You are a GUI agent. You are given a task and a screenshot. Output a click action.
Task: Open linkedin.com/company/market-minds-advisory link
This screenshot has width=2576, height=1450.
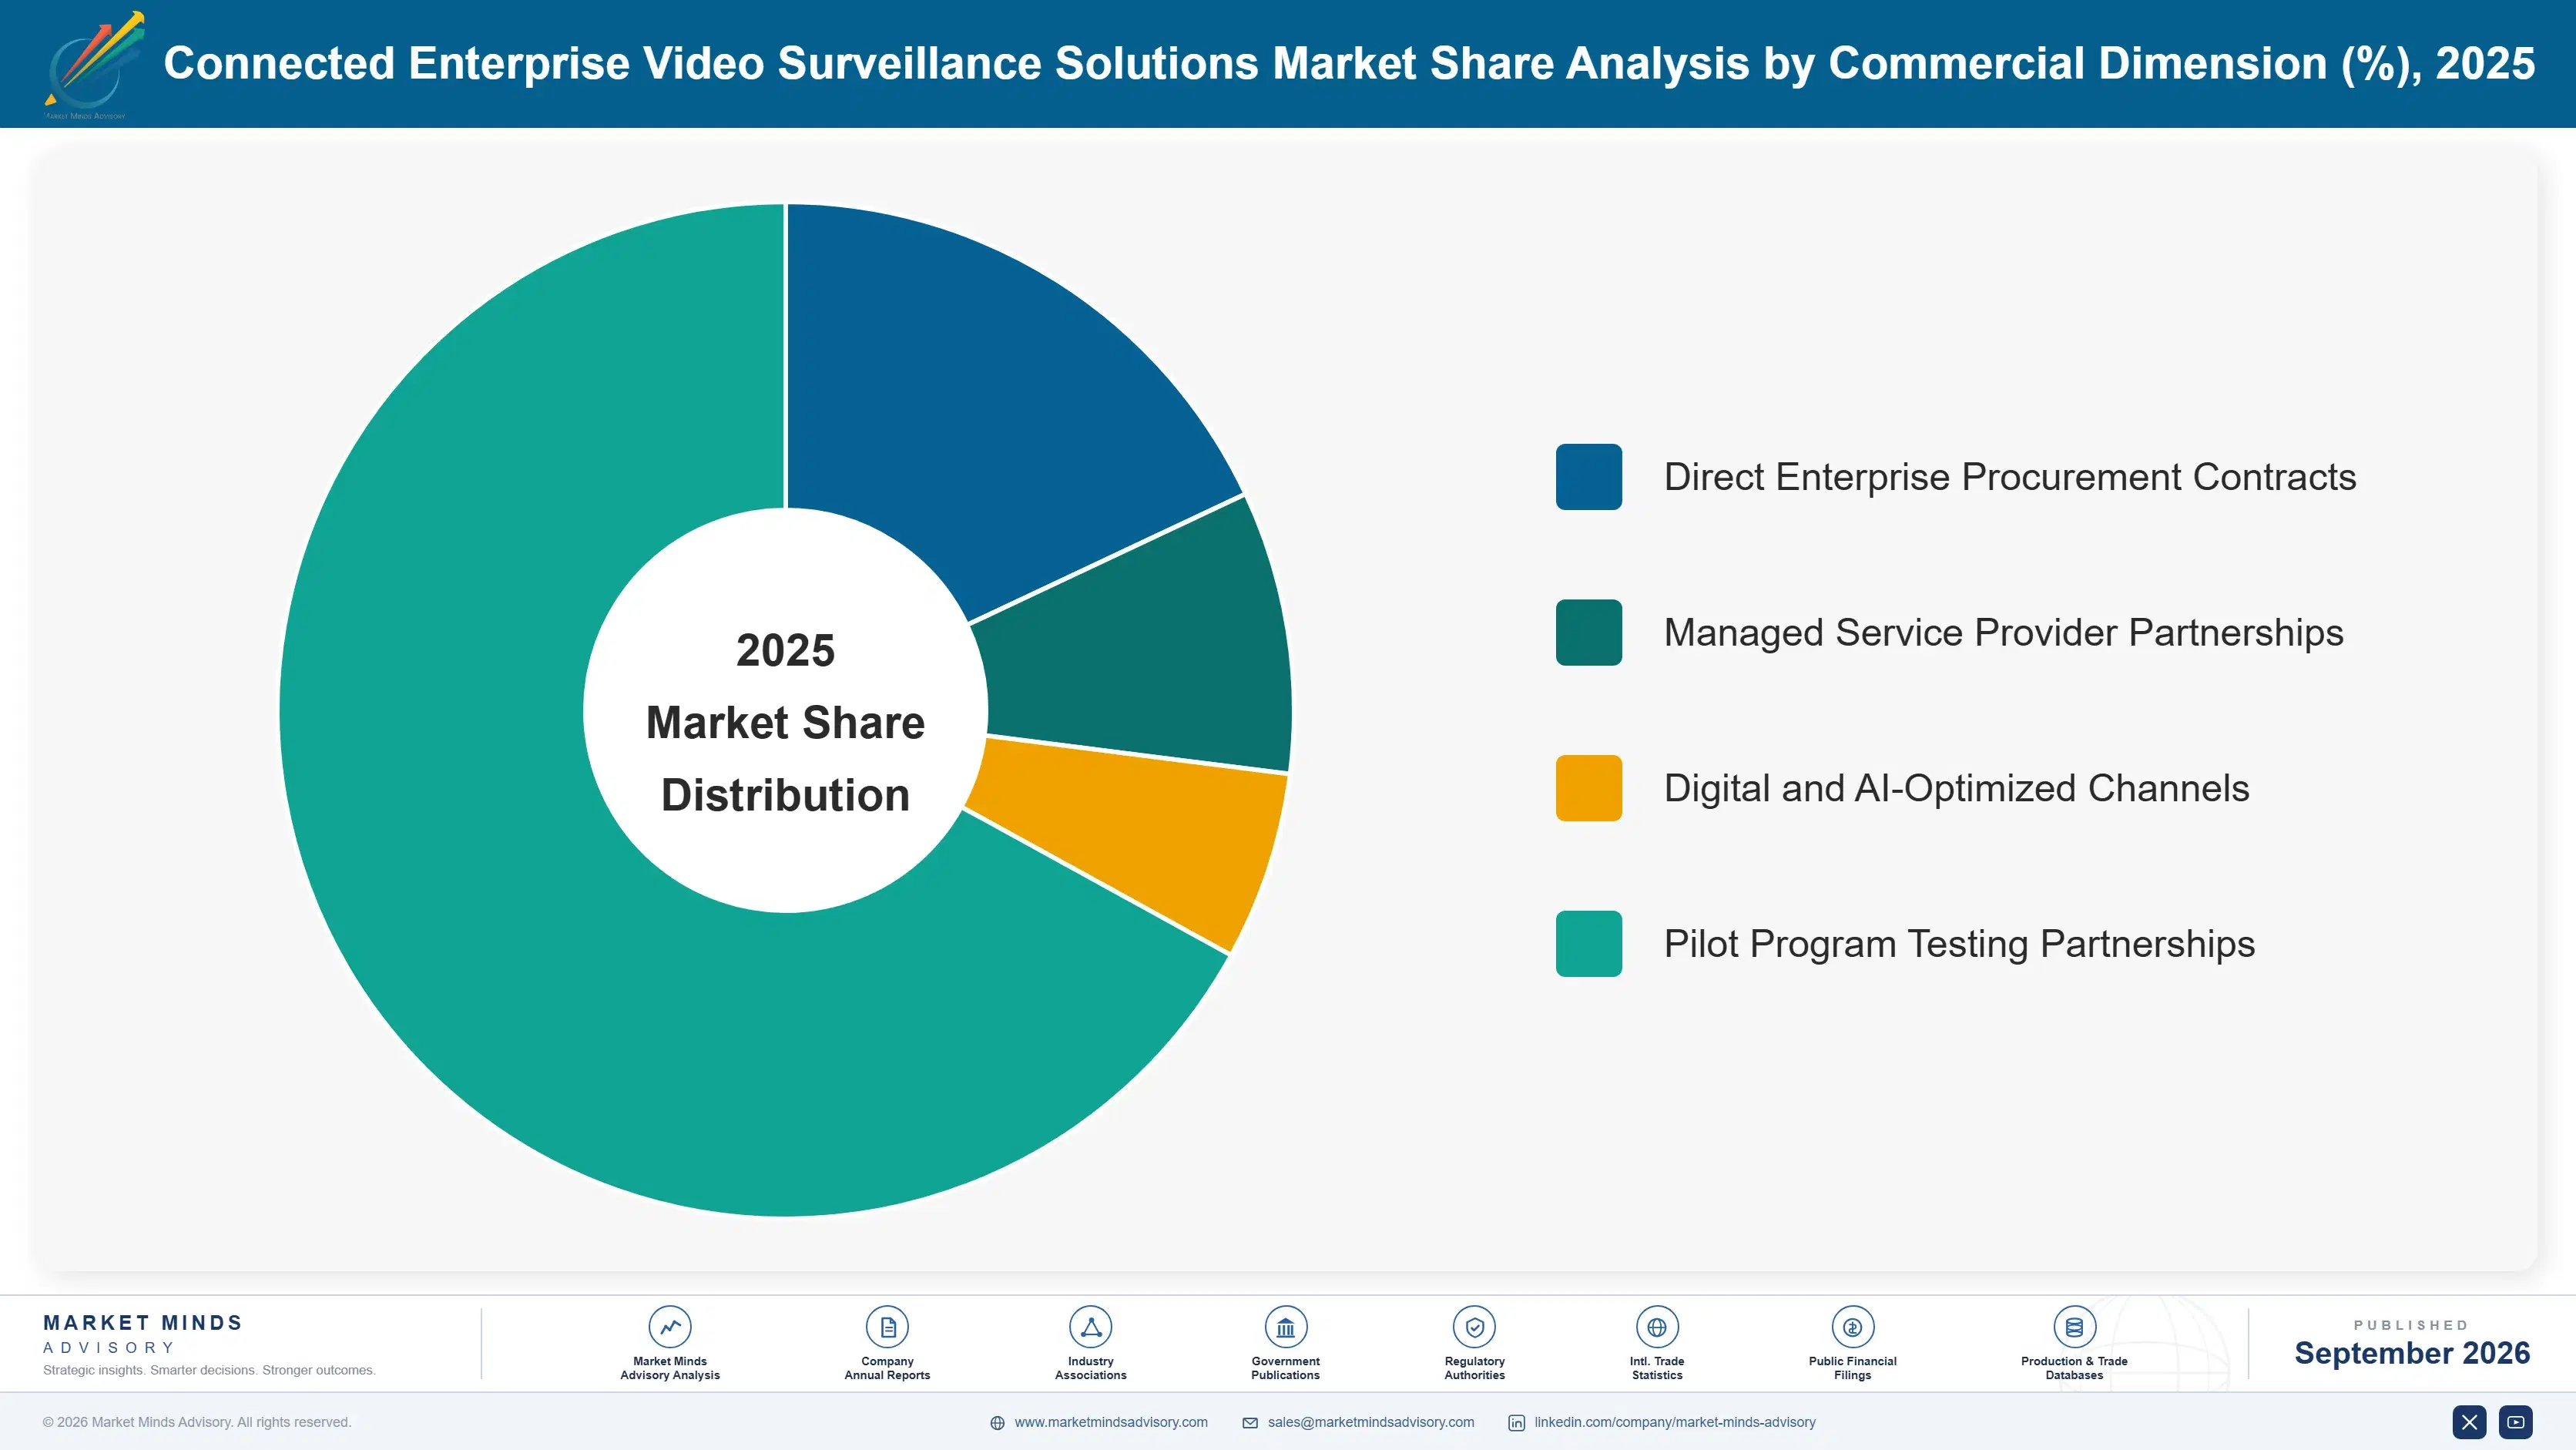pyautogui.click(x=1675, y=1422)
